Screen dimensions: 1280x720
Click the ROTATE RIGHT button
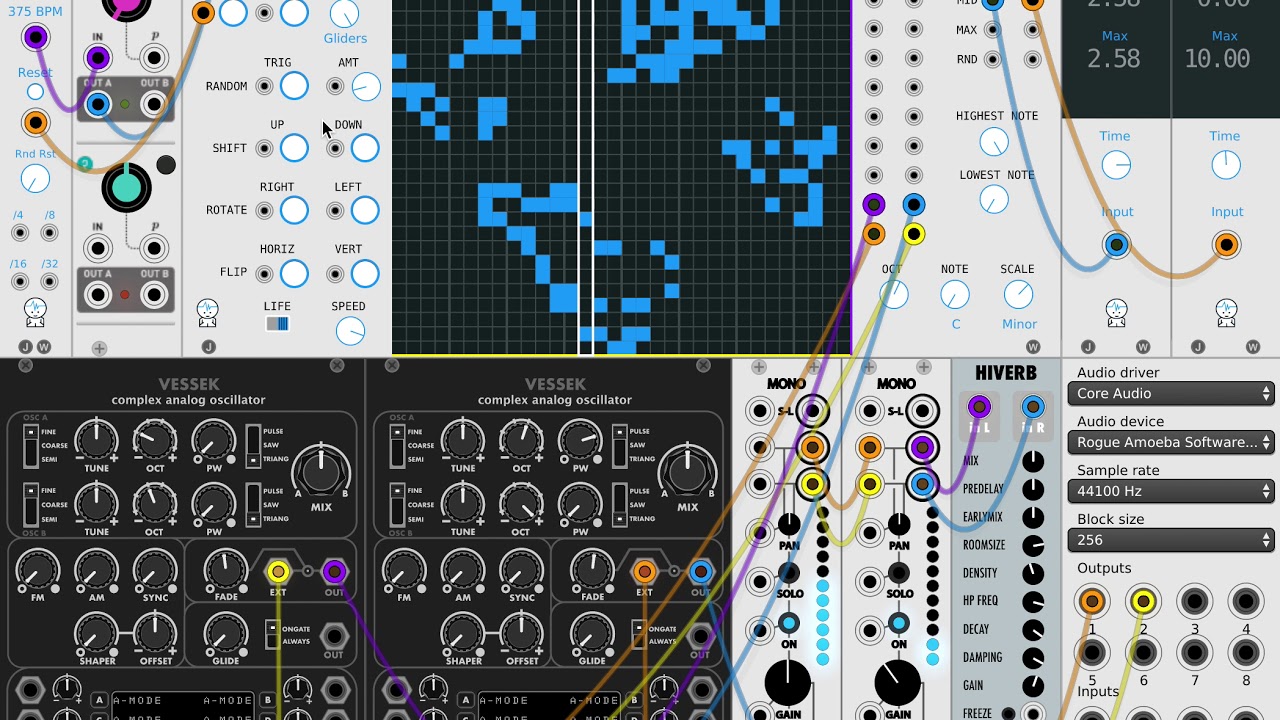pos(294,210)
